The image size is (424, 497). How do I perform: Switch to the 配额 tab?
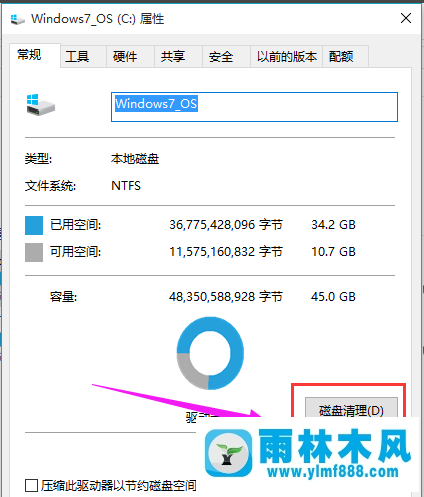coord(345,56)
